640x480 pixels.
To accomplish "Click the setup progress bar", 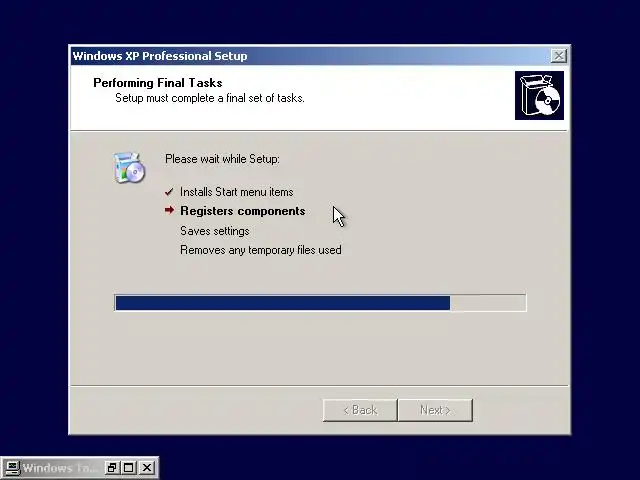I will point(320,303).
